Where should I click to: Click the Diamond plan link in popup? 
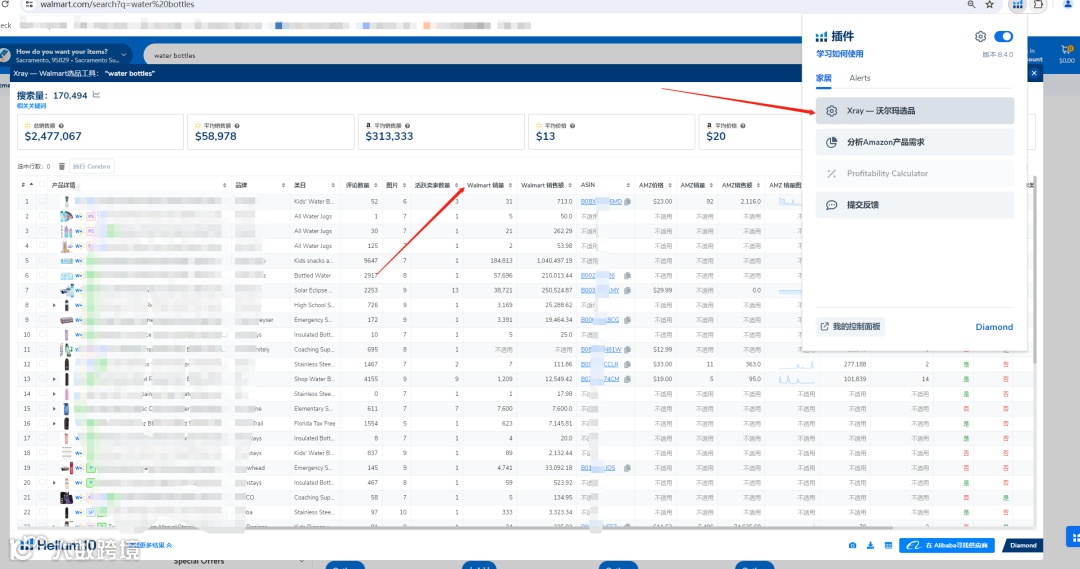click(x=994, y=327)
